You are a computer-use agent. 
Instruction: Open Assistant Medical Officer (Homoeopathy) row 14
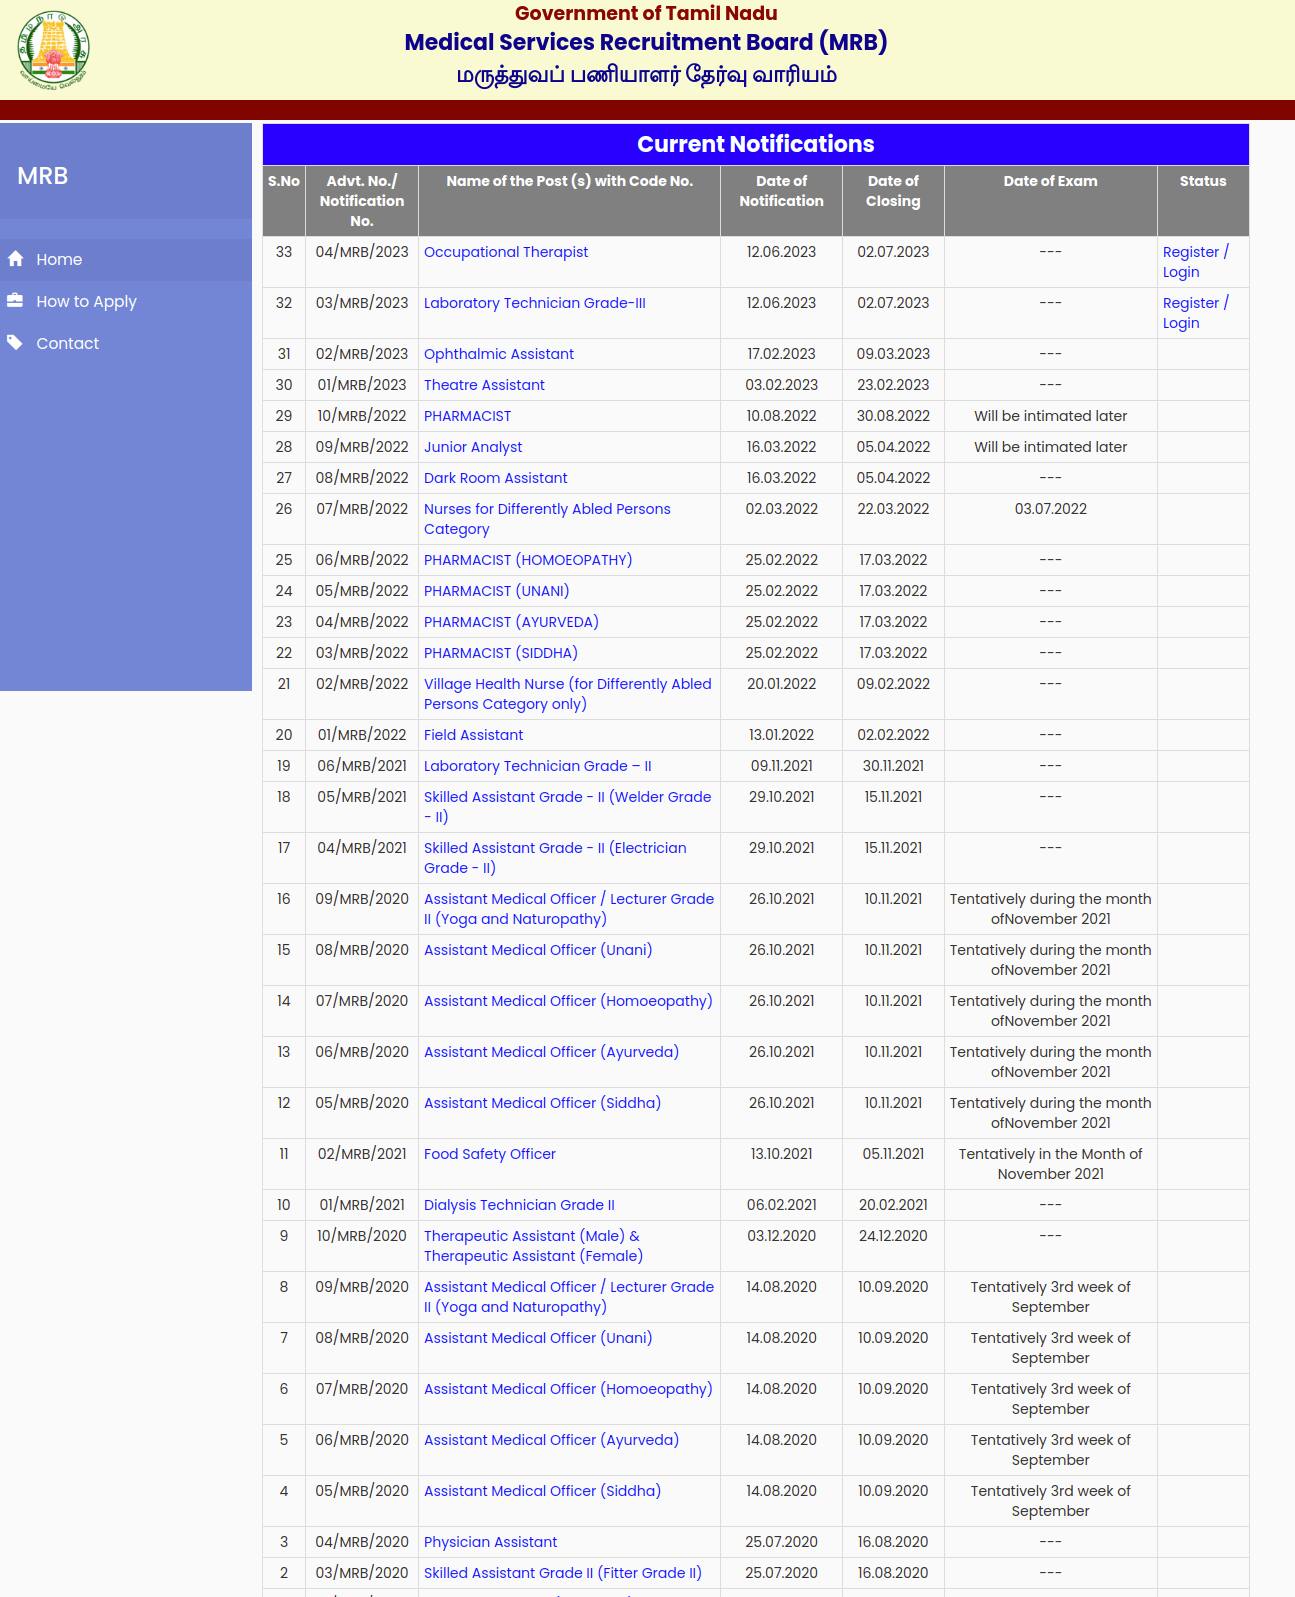pos(568,1001)
